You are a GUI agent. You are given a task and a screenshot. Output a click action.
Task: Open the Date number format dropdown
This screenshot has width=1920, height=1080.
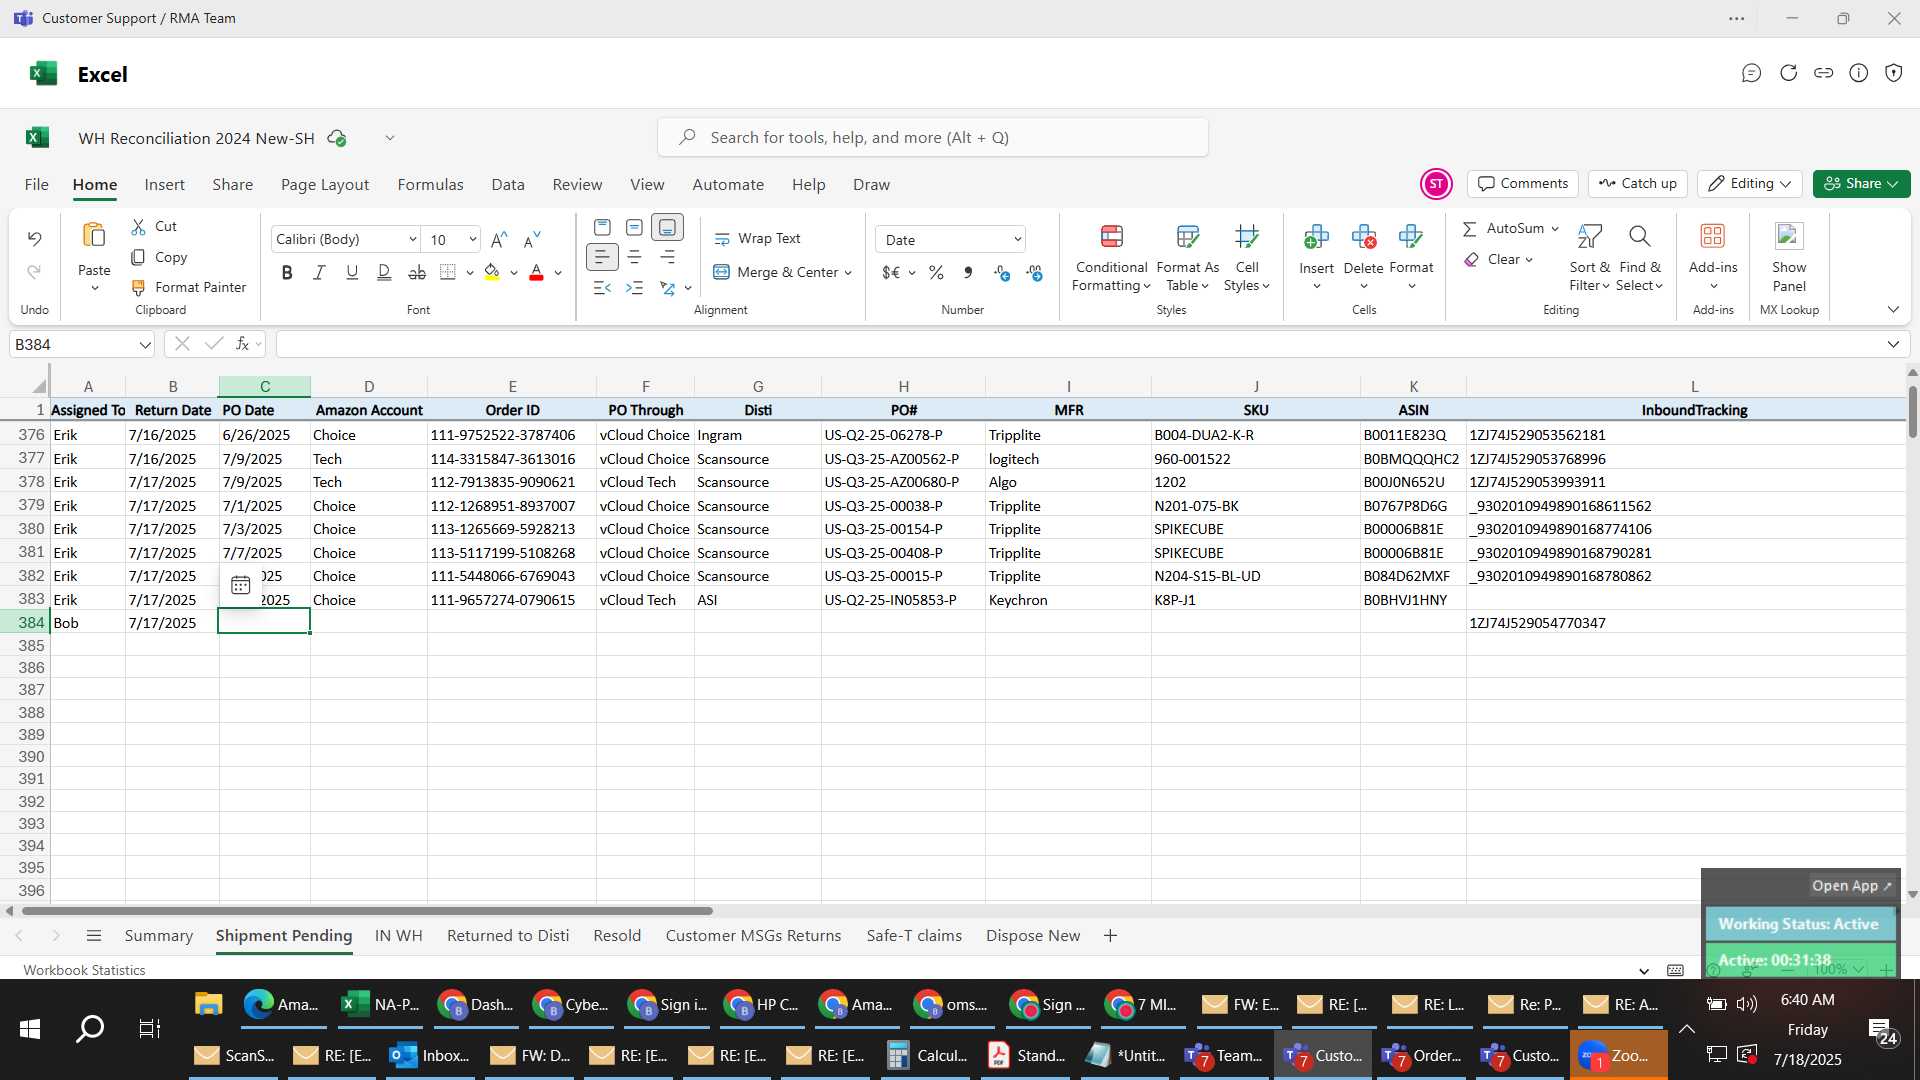click(x=1017, y=240)
